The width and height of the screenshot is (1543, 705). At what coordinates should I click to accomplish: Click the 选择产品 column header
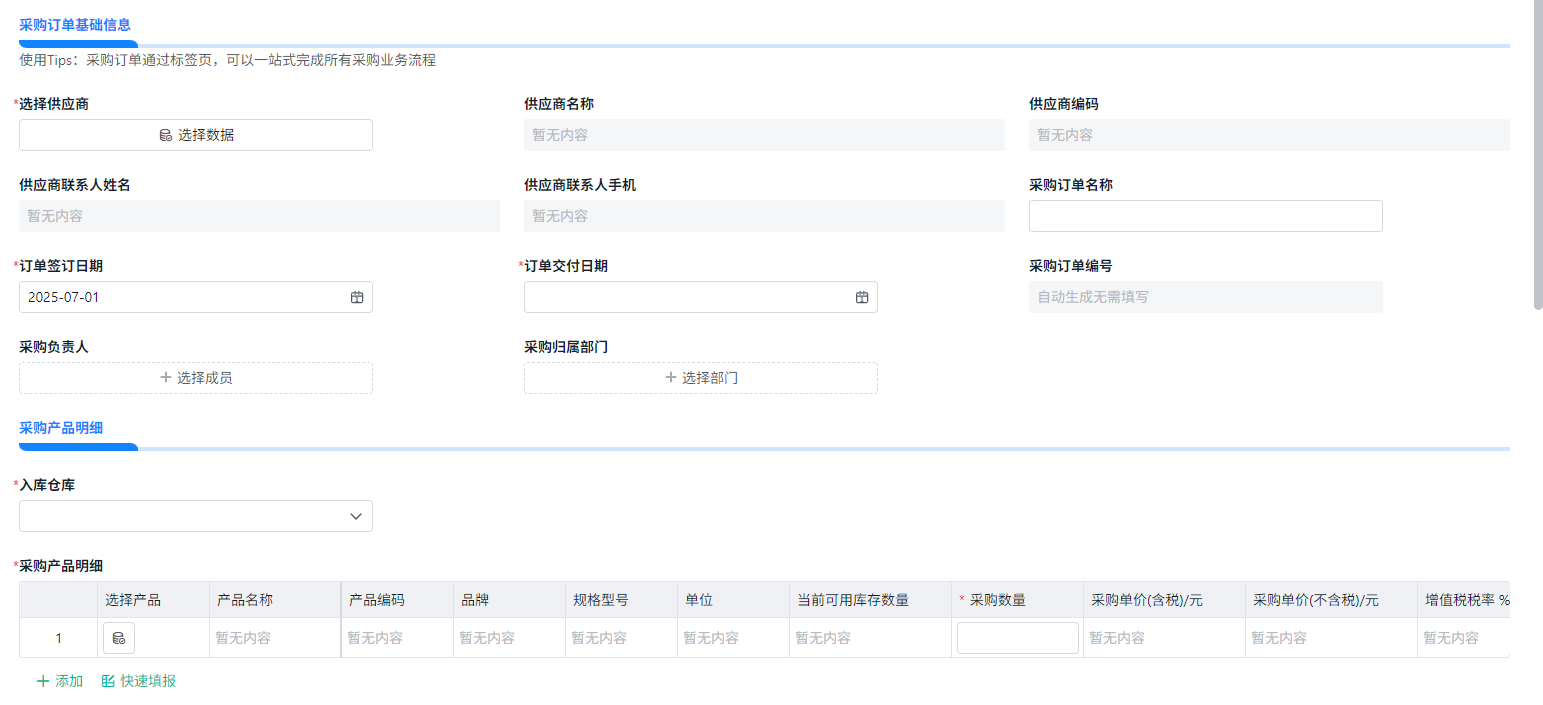154,600
